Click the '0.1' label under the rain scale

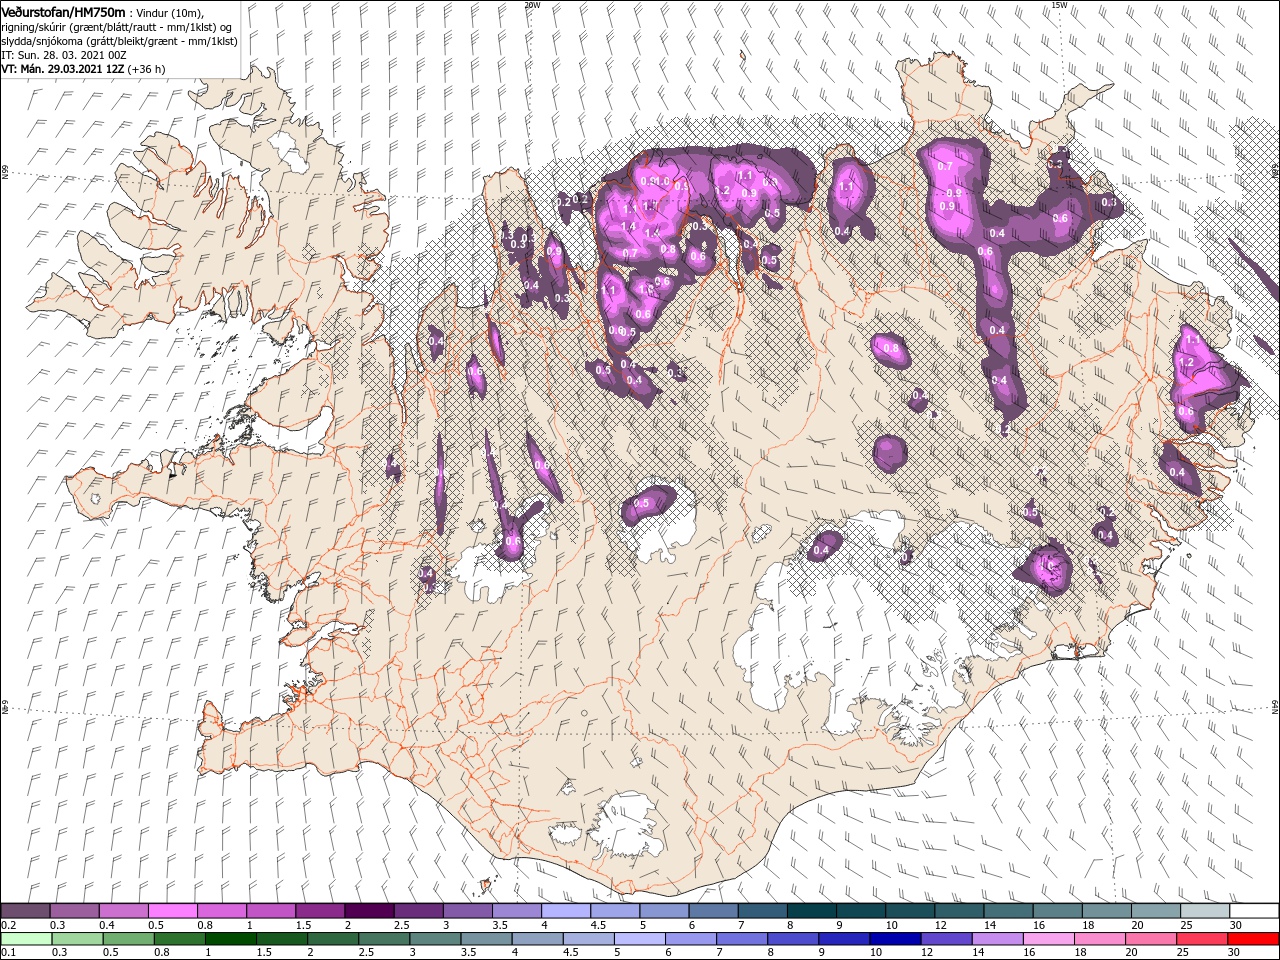click(x=7, y=952)
